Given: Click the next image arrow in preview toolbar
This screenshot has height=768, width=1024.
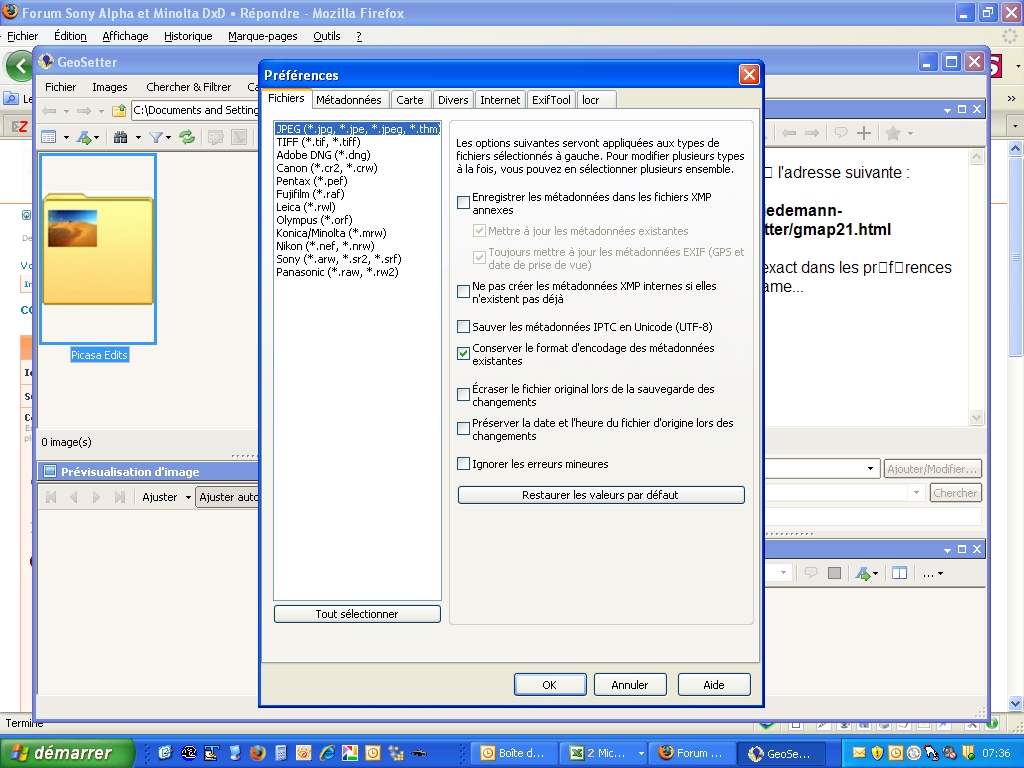Looking at the screenshot, I should [97, 497].
